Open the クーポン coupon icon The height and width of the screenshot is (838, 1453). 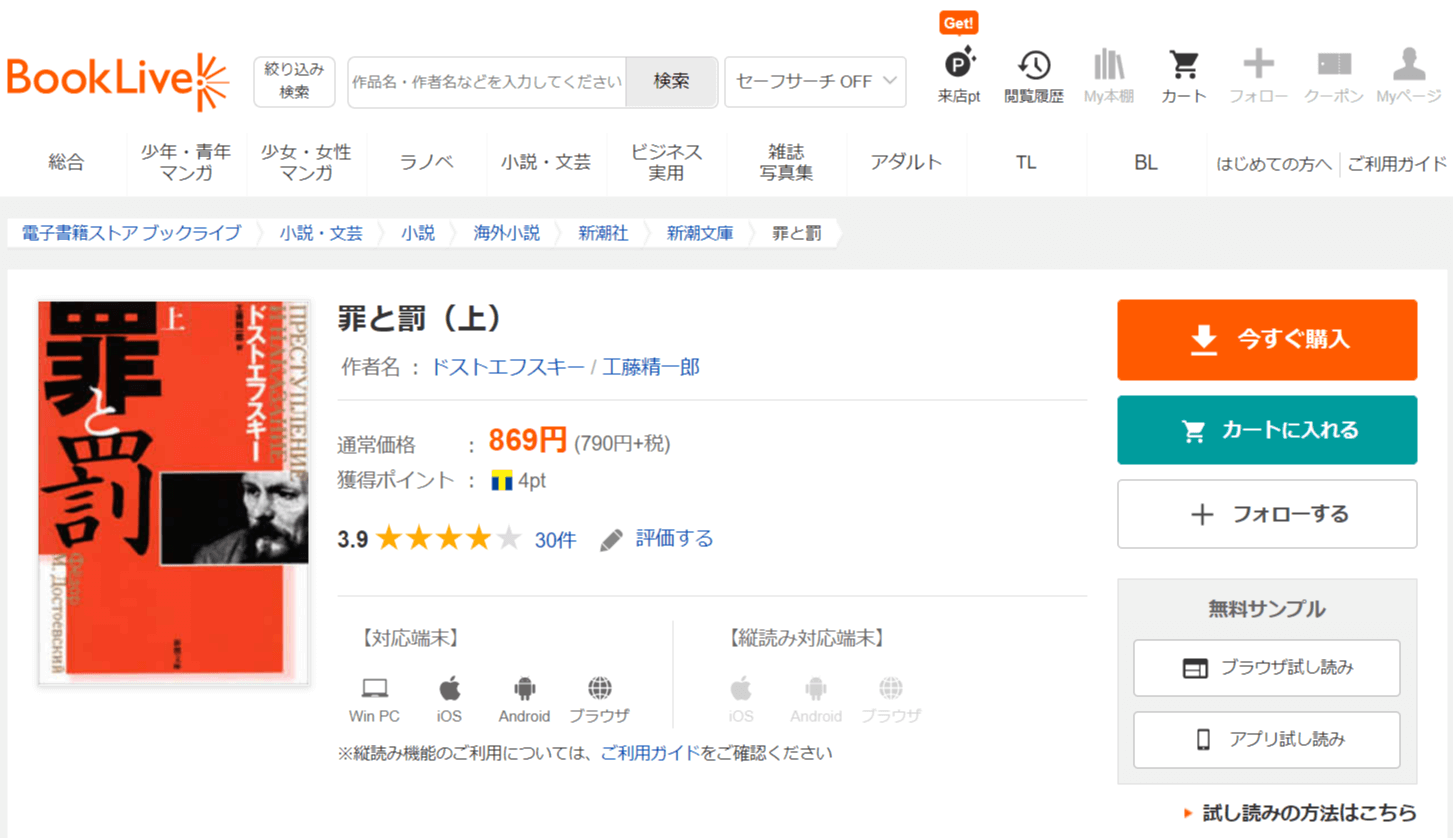point(1334,66)
